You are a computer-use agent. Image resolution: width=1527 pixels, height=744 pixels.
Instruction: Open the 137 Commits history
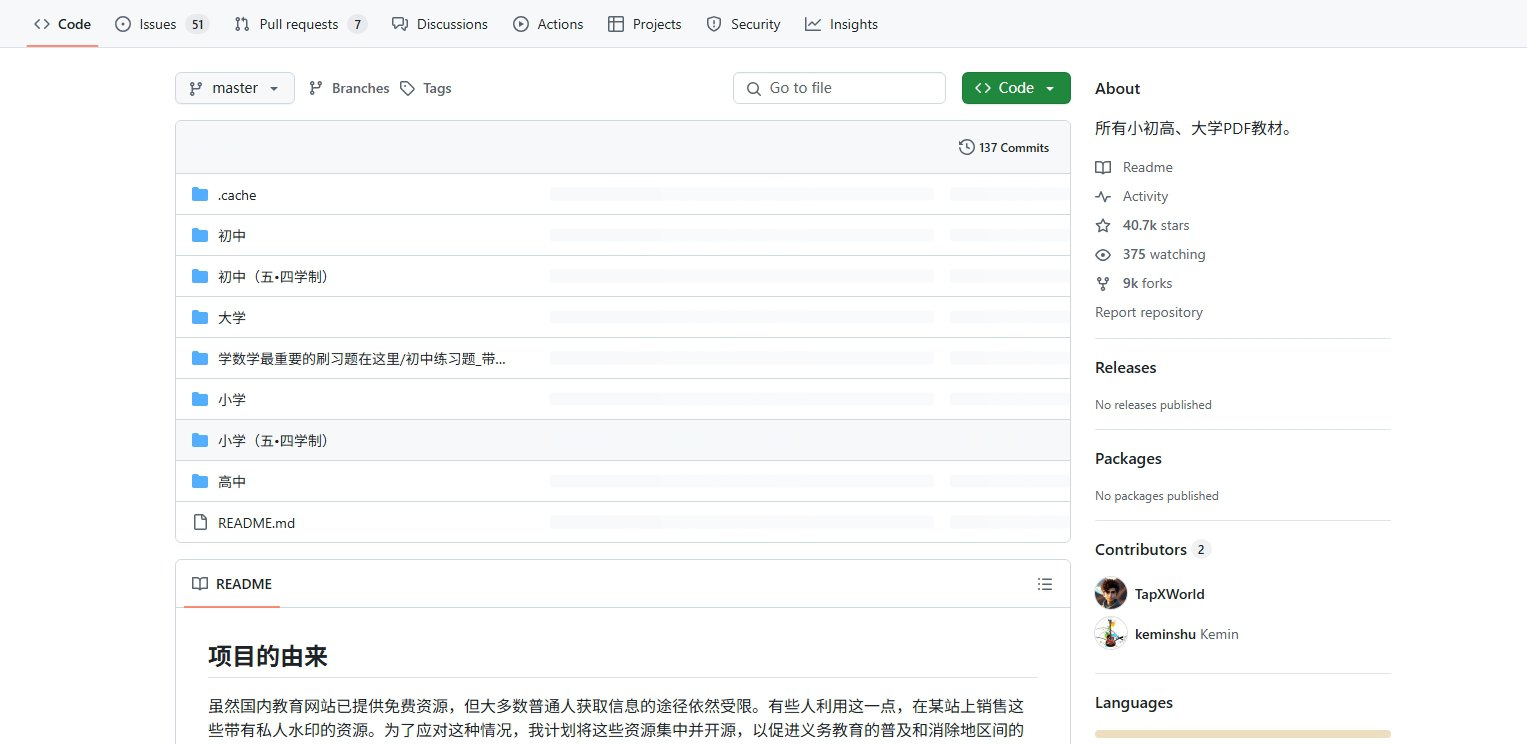coord(1004,147)
